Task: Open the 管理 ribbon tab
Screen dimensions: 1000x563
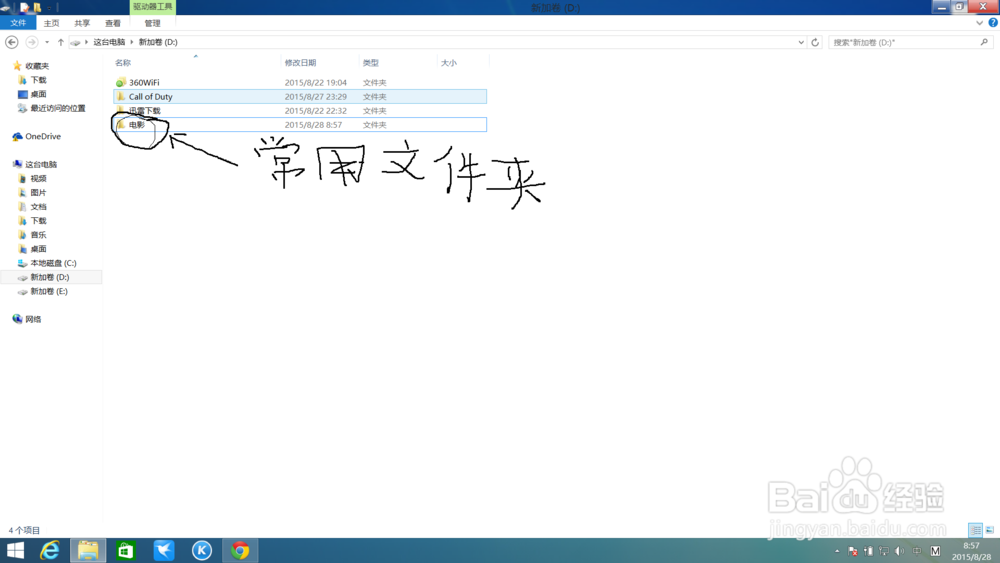Action: pyautogui.click(x=152, y=23)
